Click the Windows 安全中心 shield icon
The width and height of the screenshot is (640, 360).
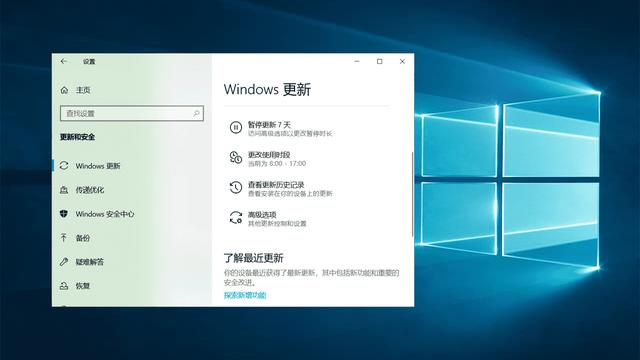64,214
